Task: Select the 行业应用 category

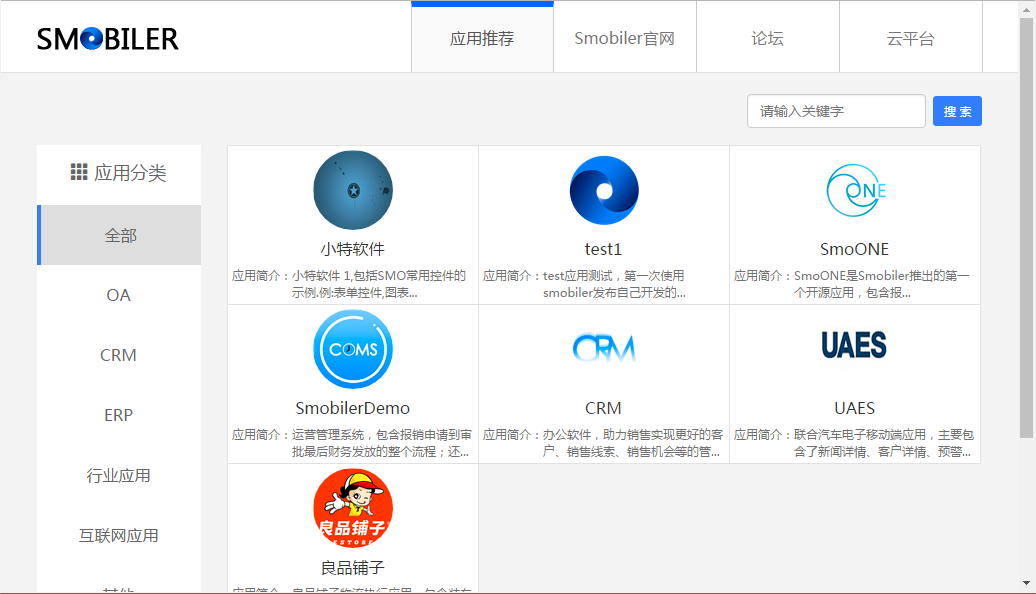Action: tap(119, 476)
